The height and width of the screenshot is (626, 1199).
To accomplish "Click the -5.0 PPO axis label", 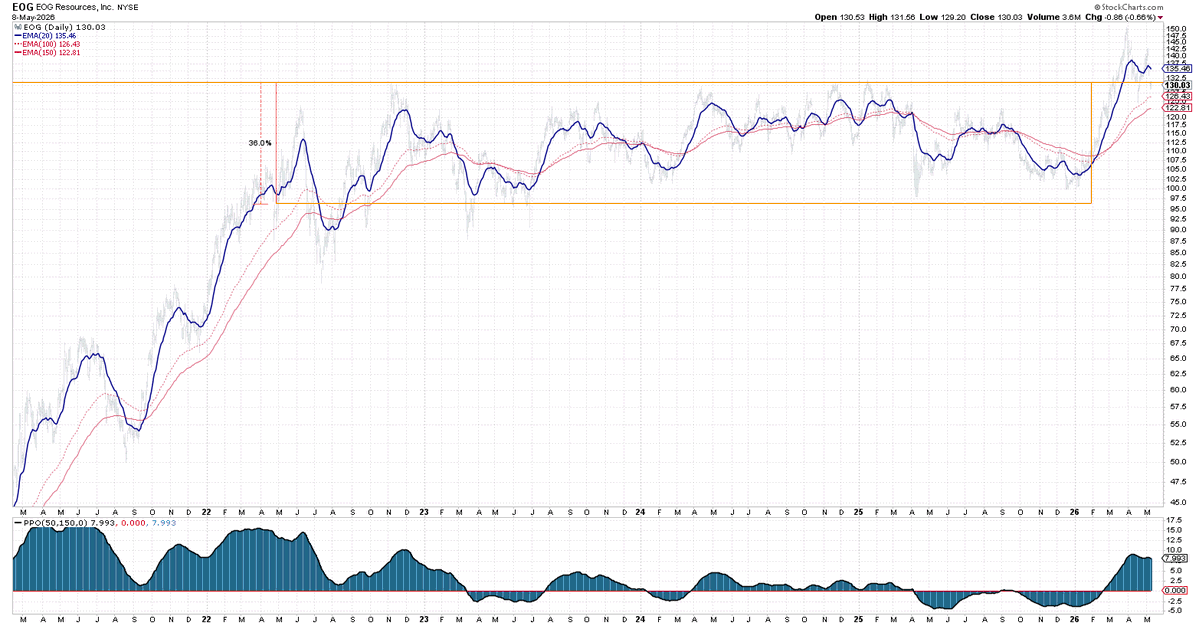I will (x=1175, y=610).
